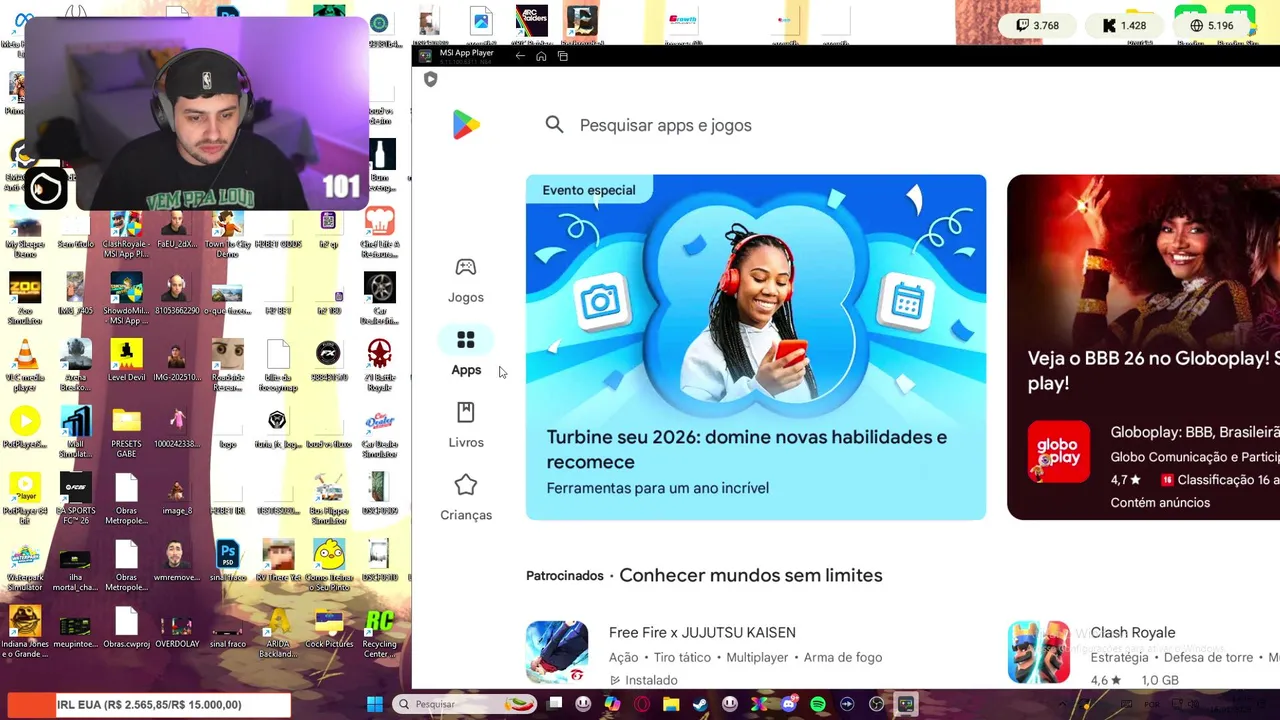Open Spotify from the taskbar
The height and width of the screenshot is (720, 1280).
[818, 704]
